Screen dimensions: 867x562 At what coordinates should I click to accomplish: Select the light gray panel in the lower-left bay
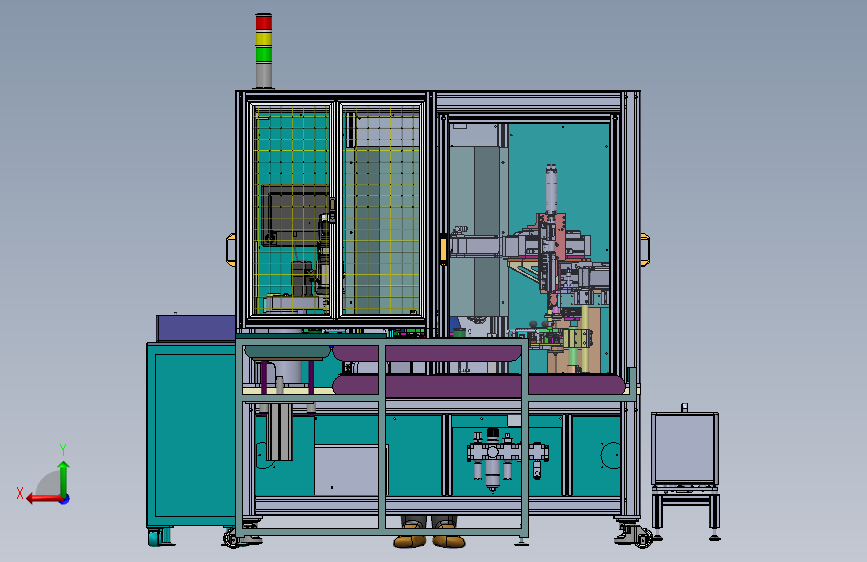(351, 470)
